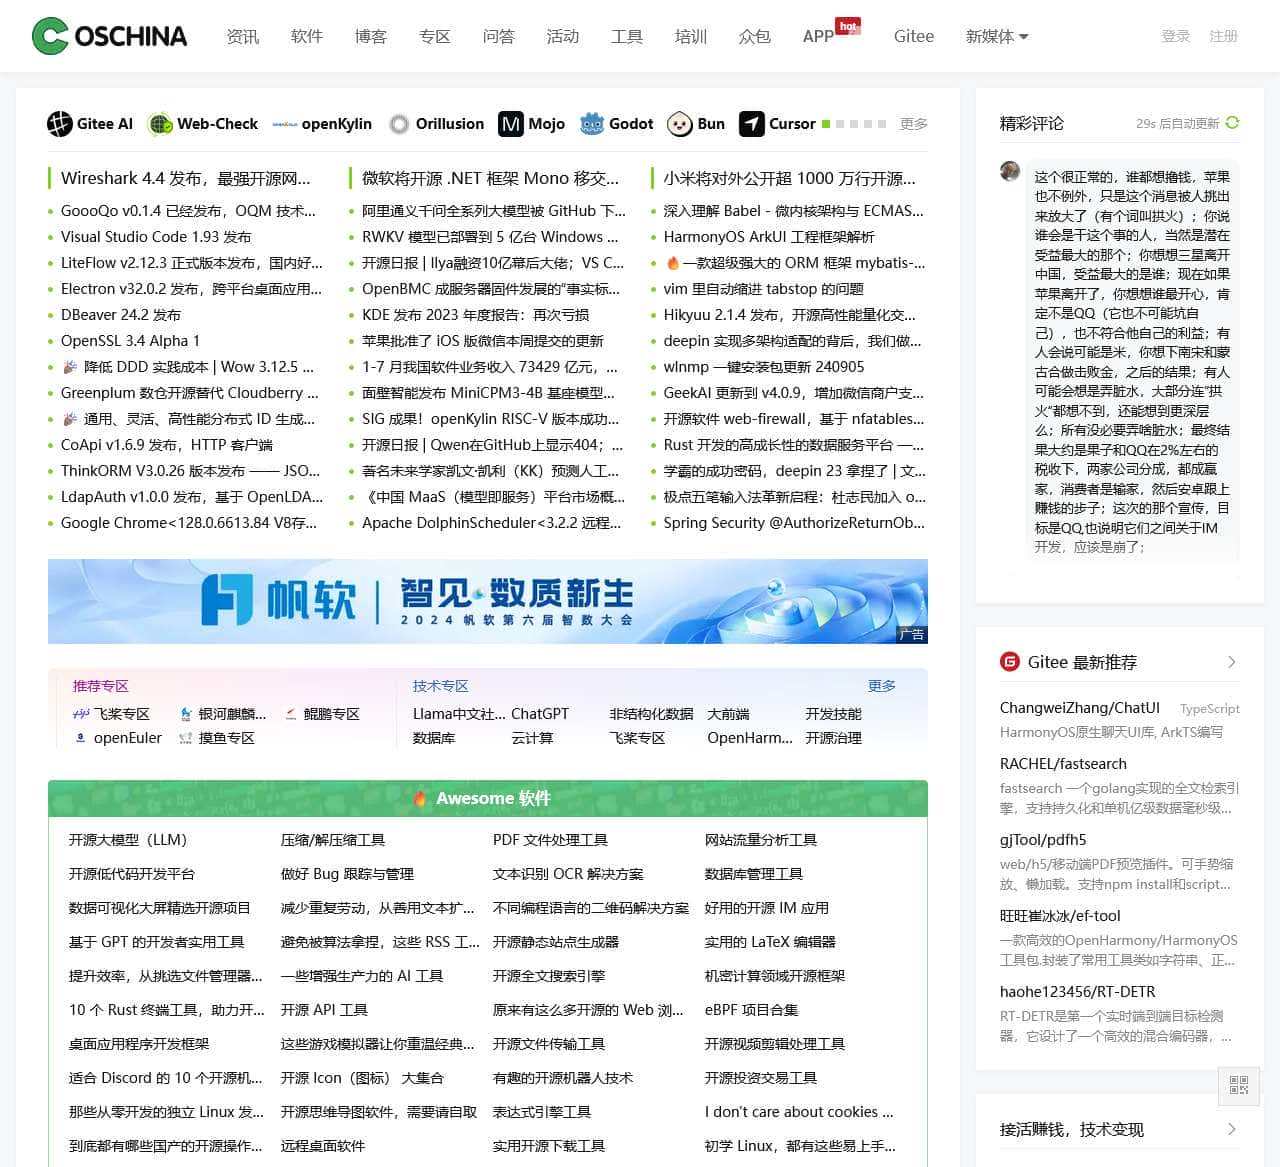The image size is (1280, 1167).
Task: Click the Orillusion icon
Action: [399, 124]
